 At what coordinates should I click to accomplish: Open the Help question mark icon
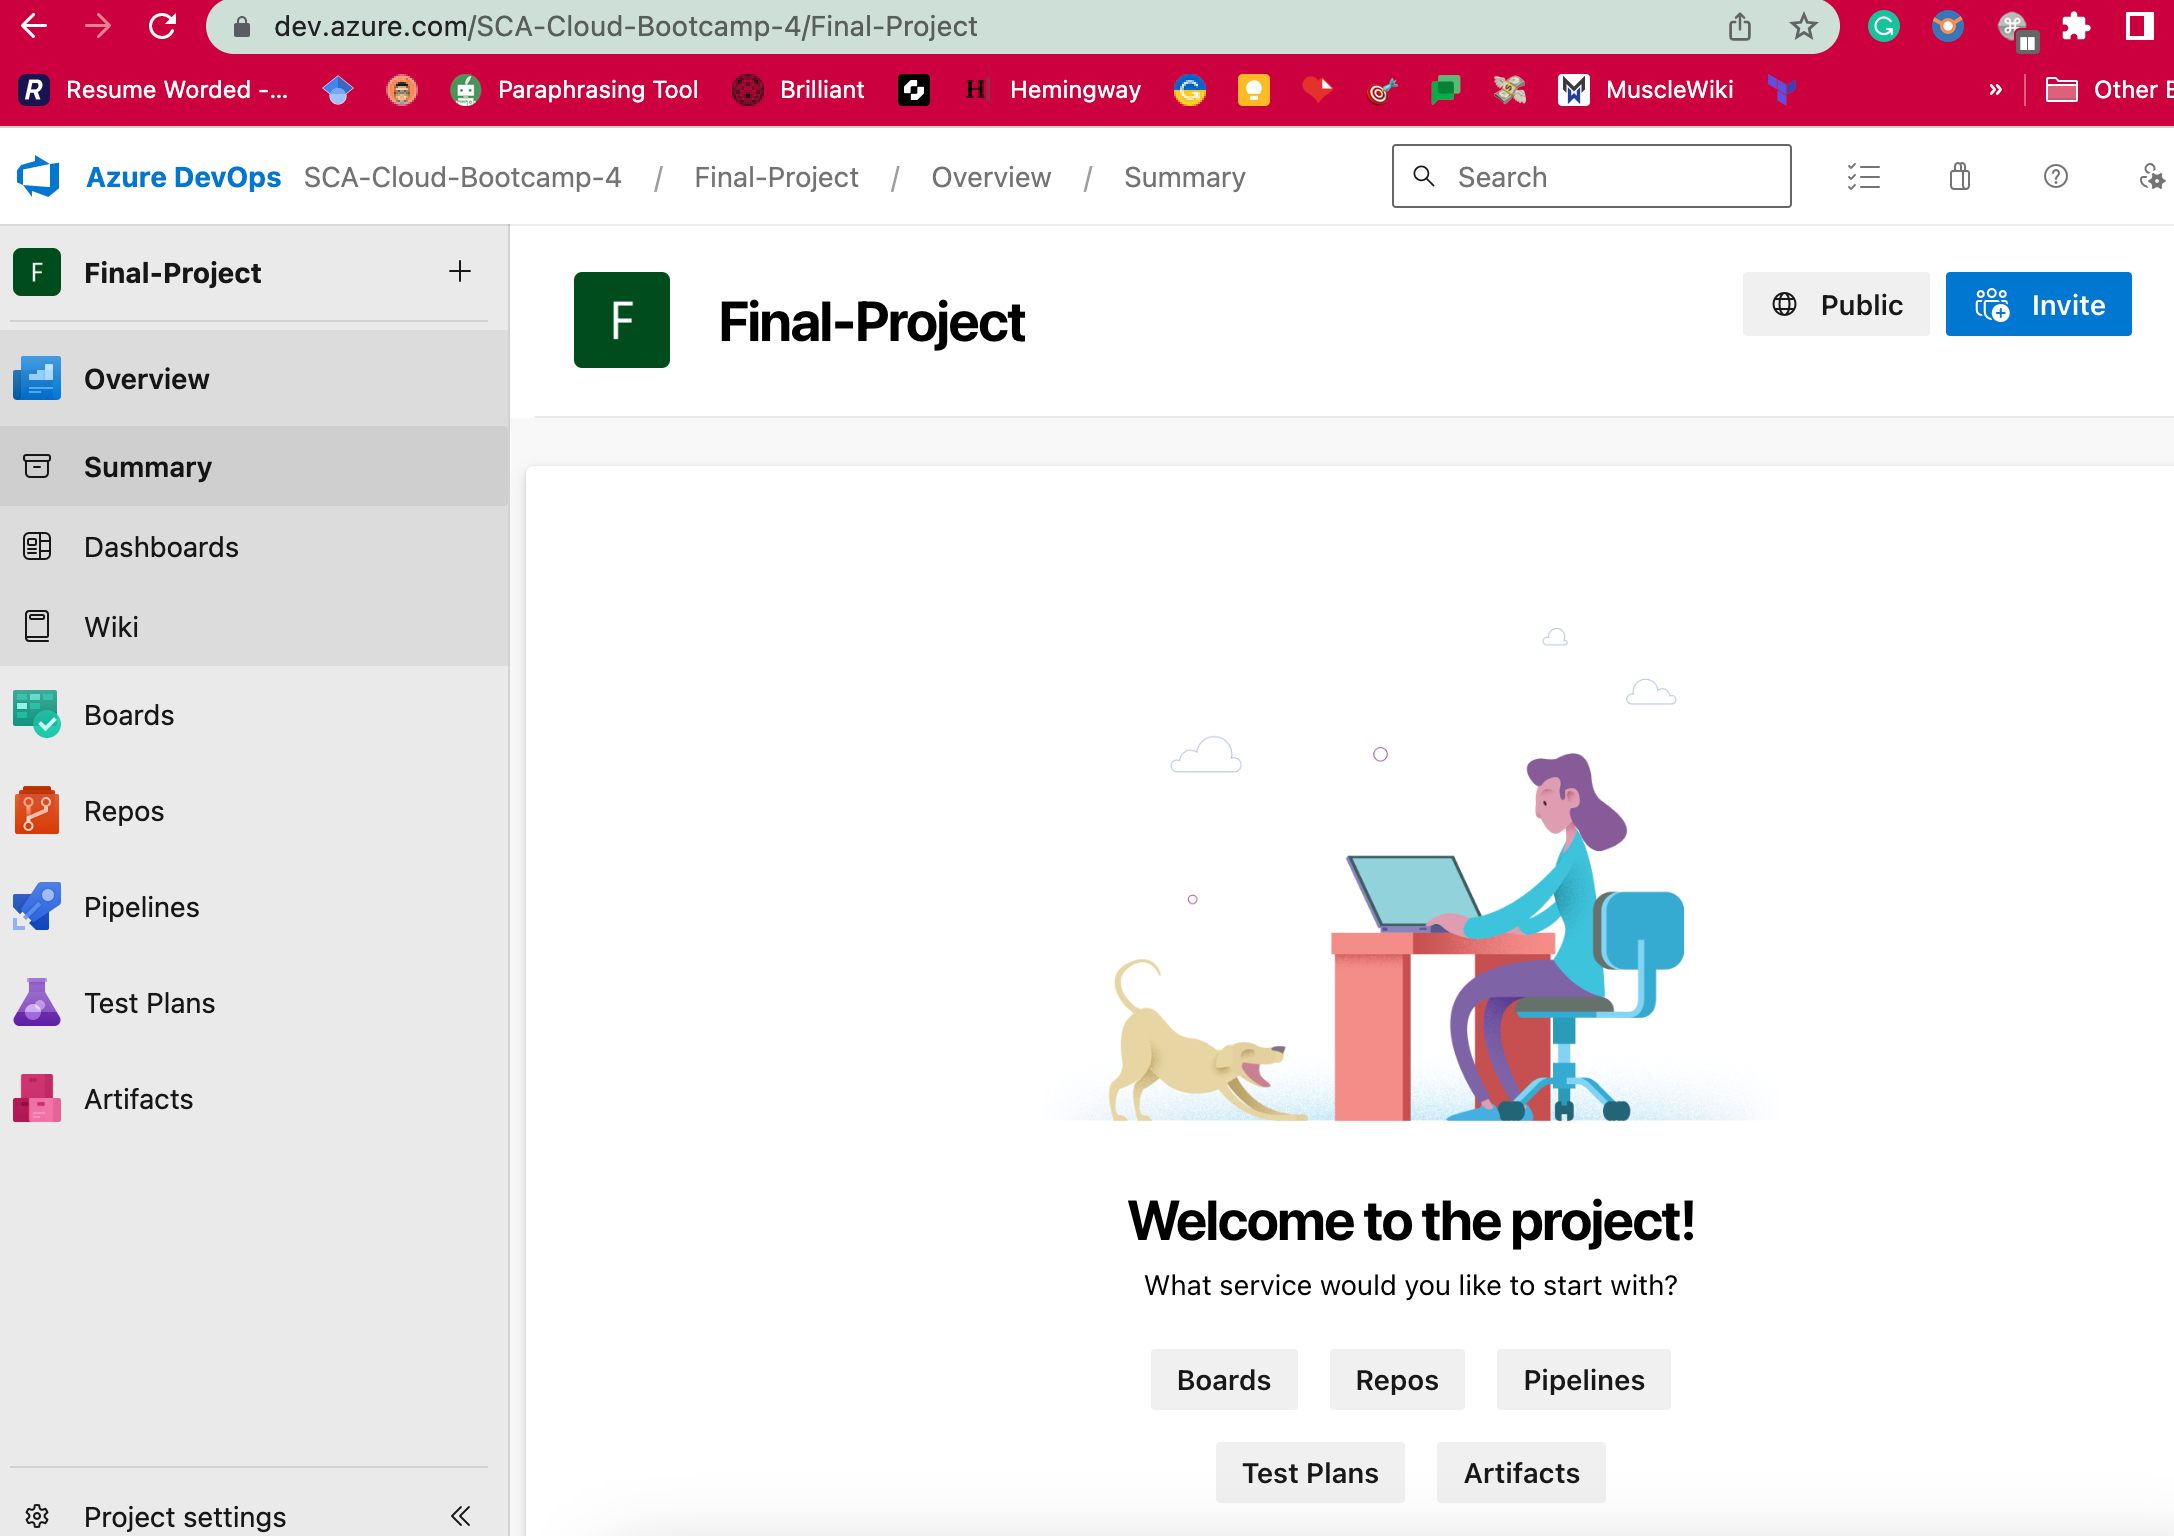pos(2056,177)
